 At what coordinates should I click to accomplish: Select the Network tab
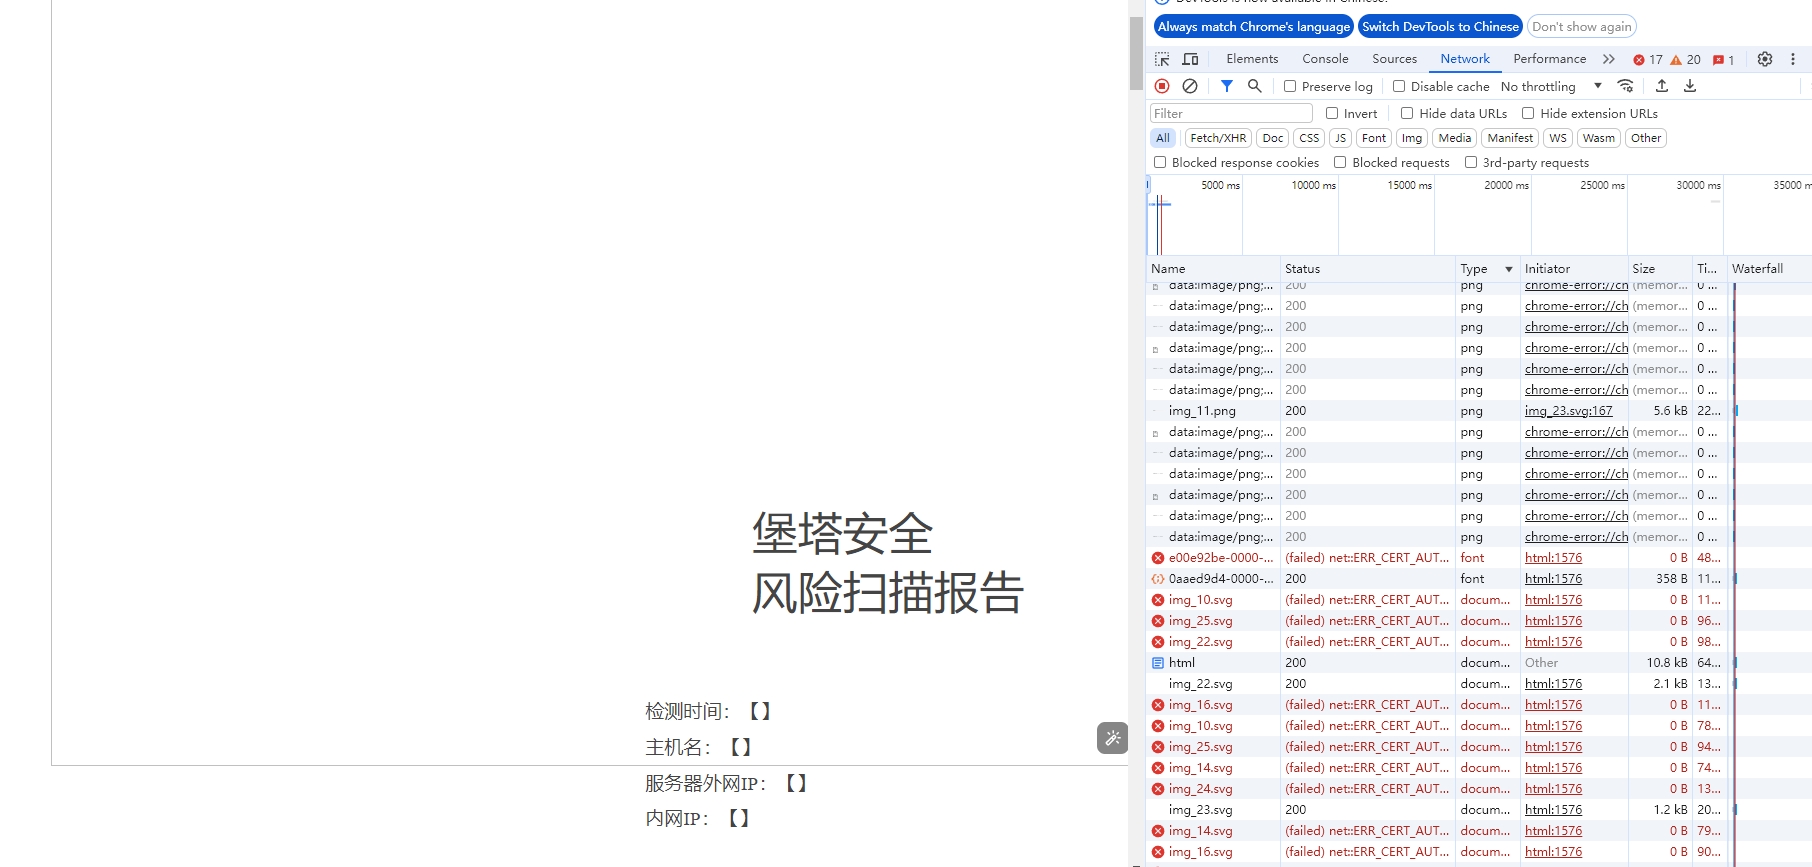click(x=1465, y=59)
